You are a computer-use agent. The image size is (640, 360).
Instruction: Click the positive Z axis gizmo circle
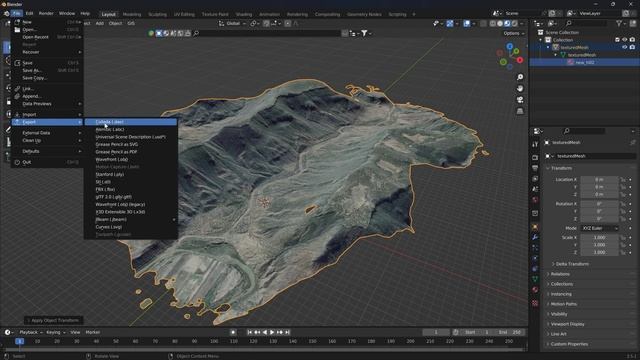[x=510, y=47]
